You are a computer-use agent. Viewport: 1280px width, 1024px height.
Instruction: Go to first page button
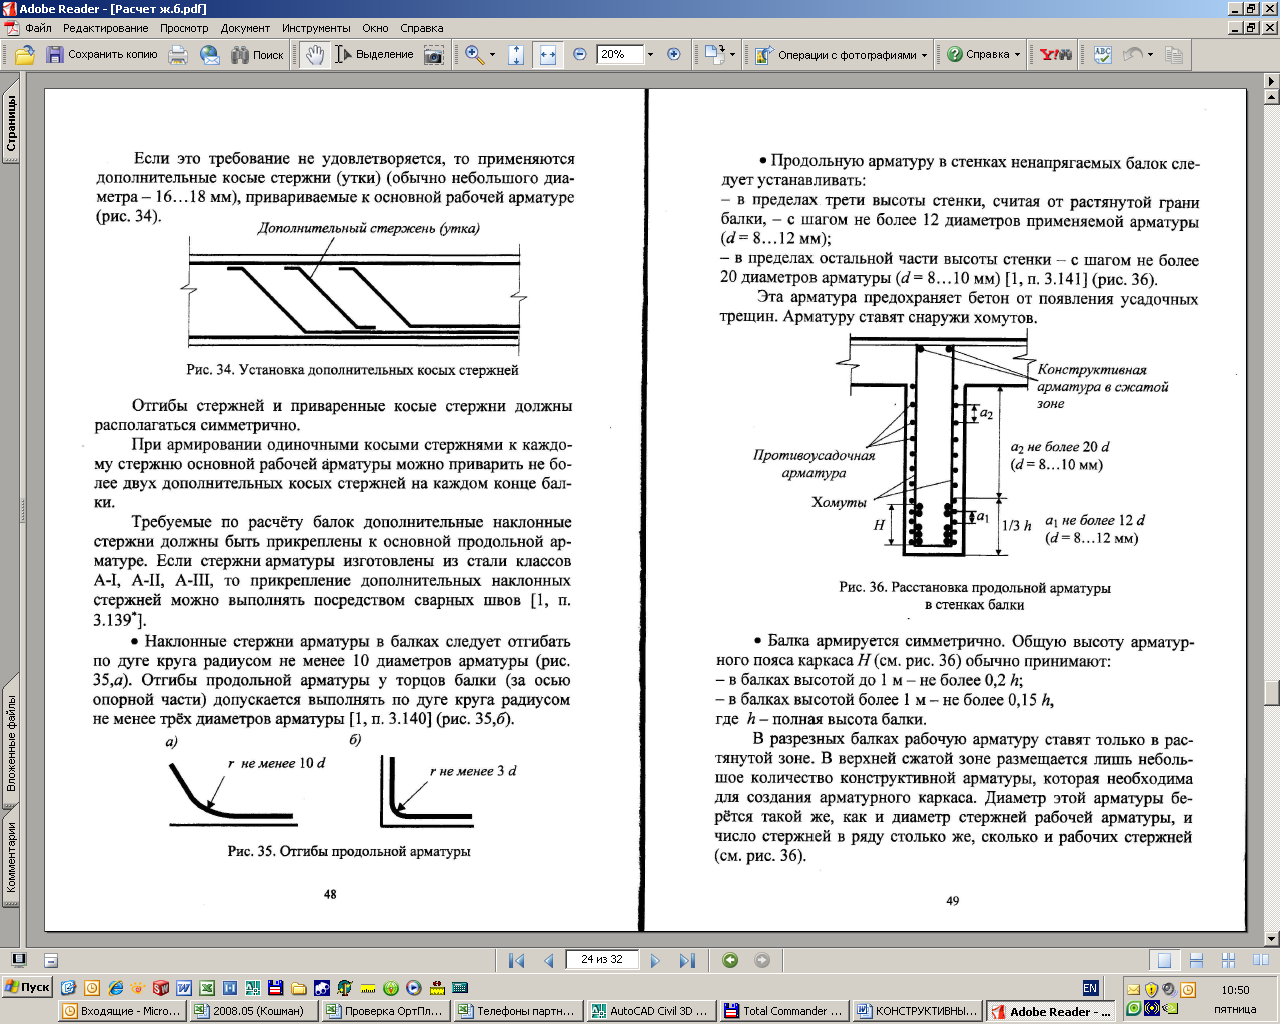516,960
